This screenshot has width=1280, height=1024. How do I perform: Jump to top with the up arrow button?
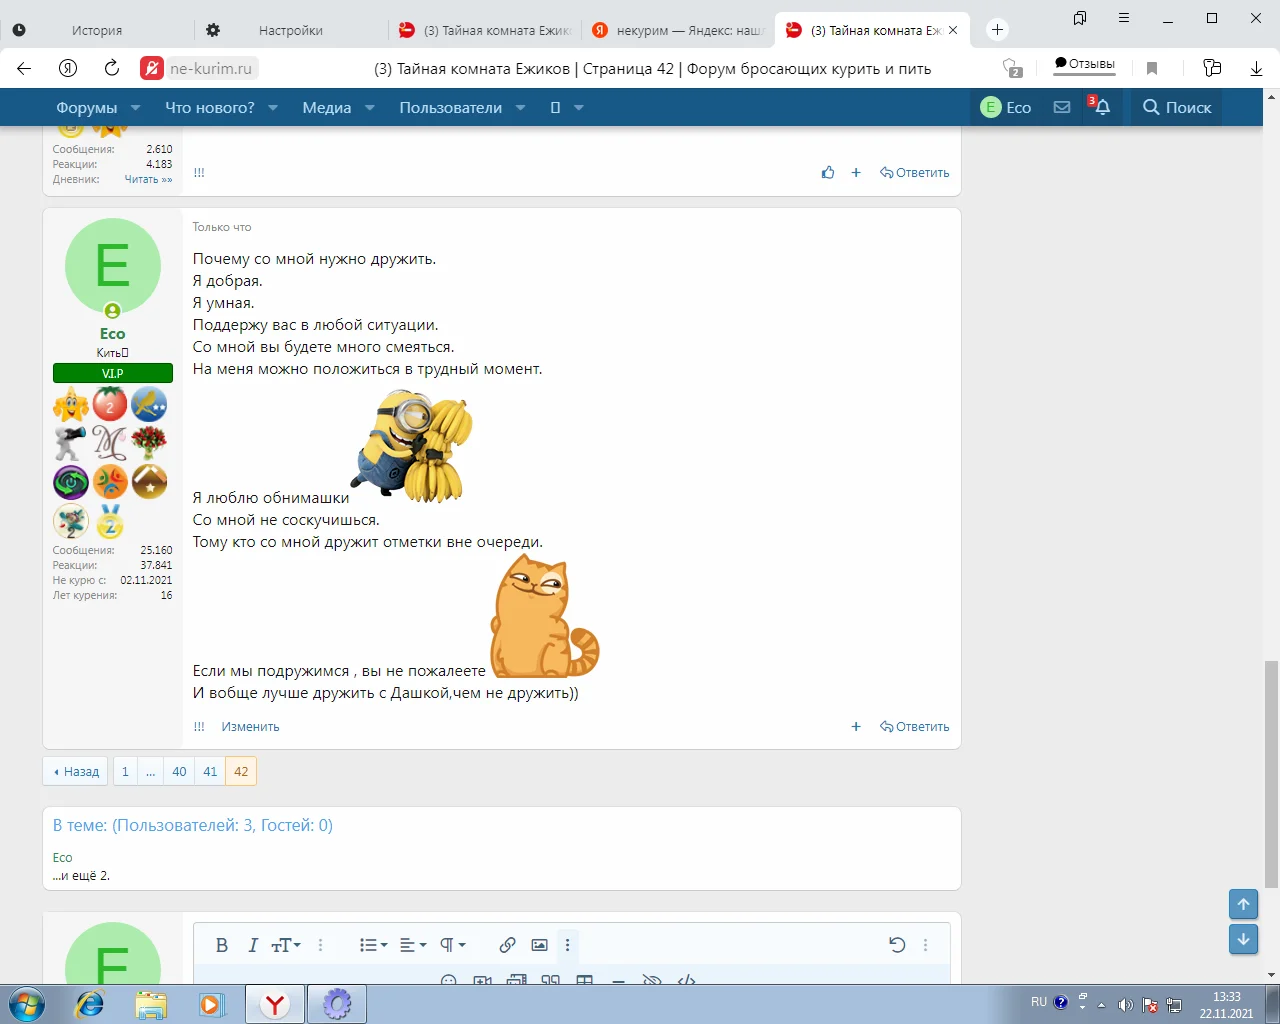(x=1243, y=904)
